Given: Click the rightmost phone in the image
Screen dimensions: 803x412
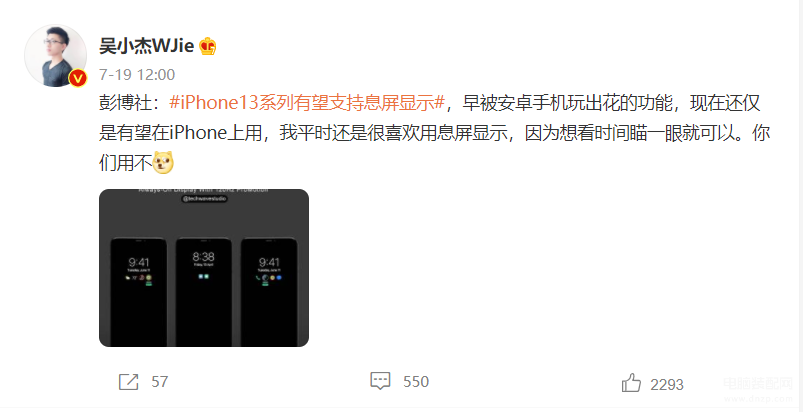Looking at the screenshot, I should pos(269,292).
